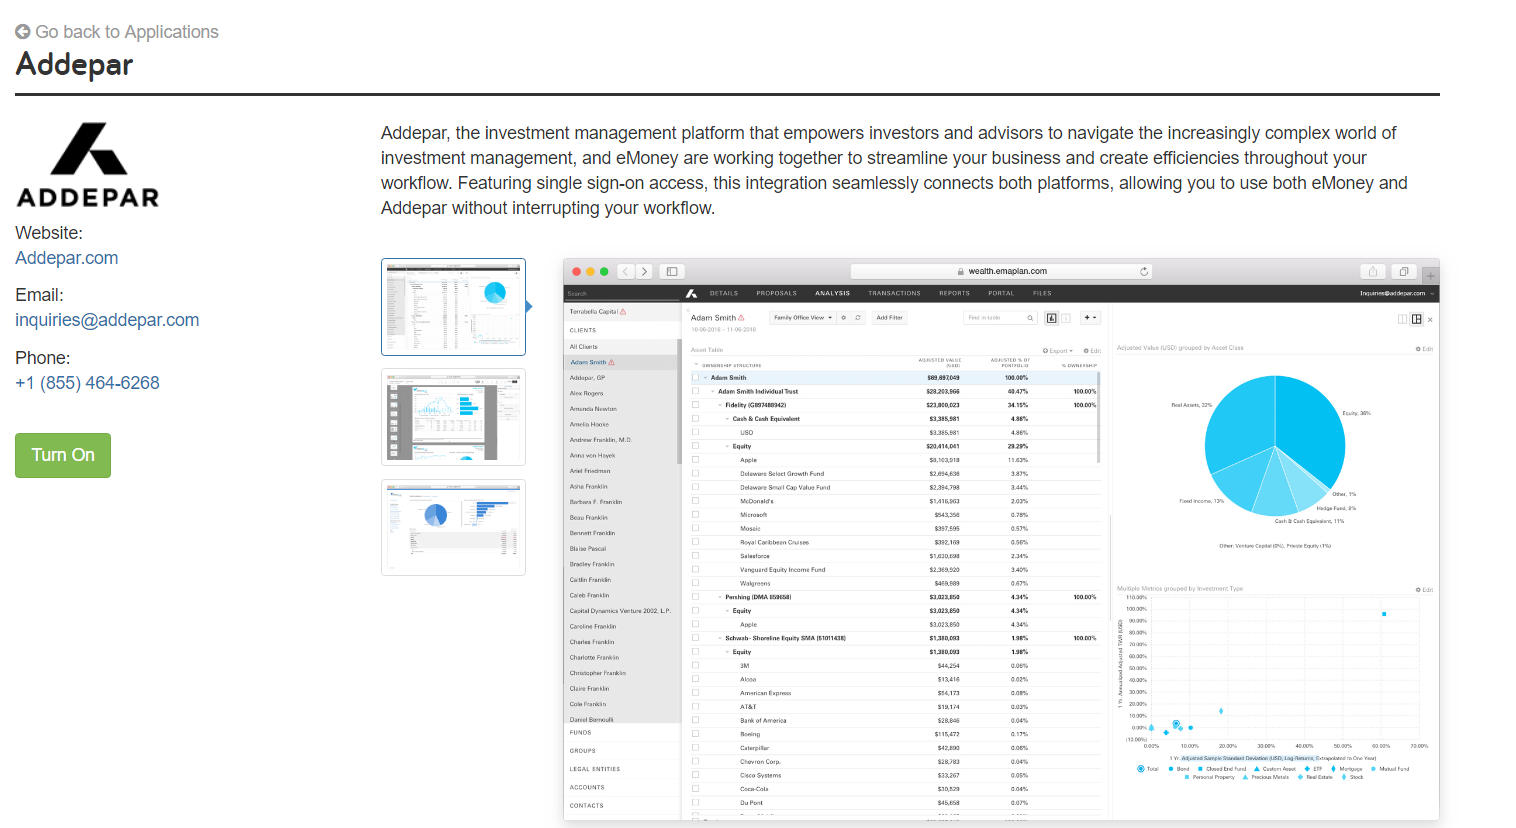Image resolution: width=1516 pixels, height=828 pixels.
Task: Click the refresh view icon
Action: coord(858,318)
